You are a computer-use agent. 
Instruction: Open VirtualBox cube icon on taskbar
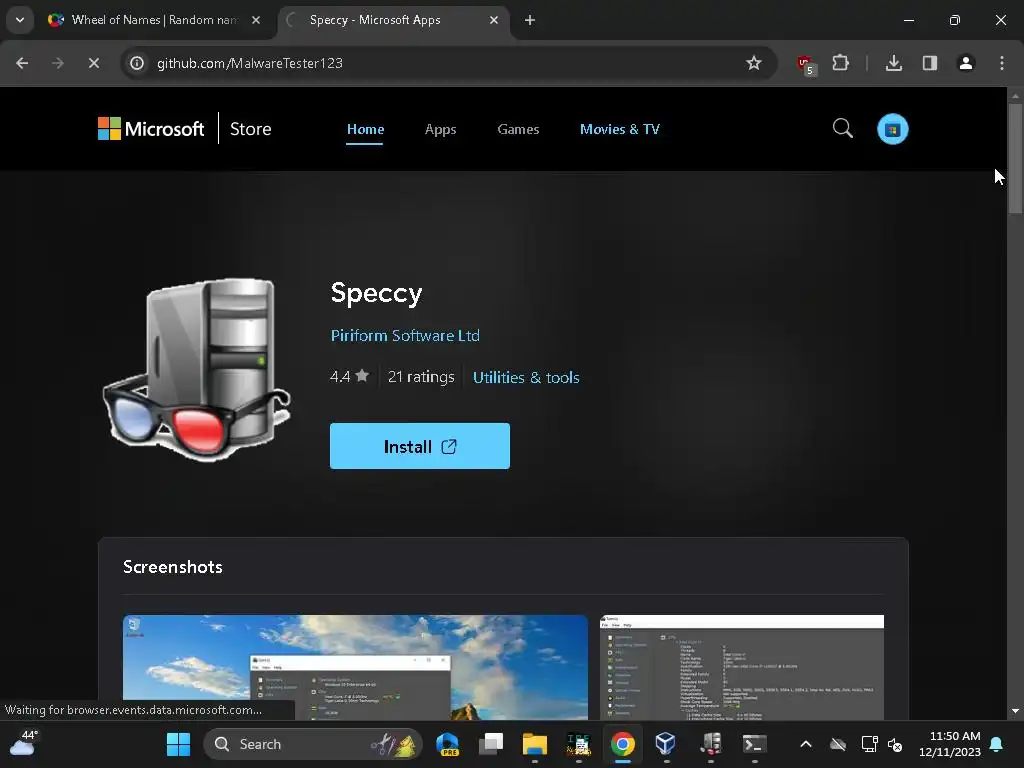point(665,744)
